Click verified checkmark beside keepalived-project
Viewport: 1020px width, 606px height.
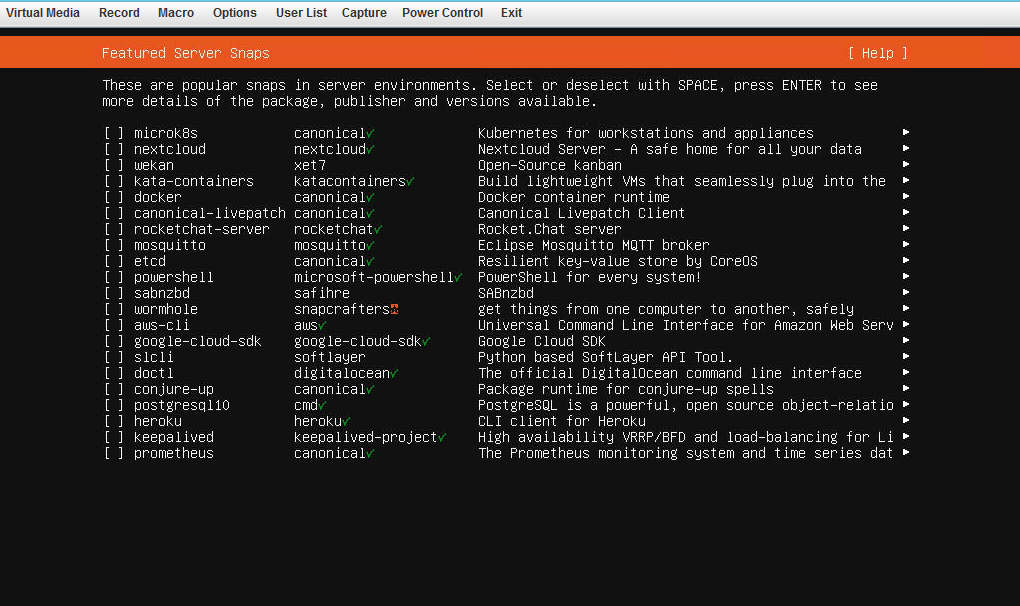point(442,438)
